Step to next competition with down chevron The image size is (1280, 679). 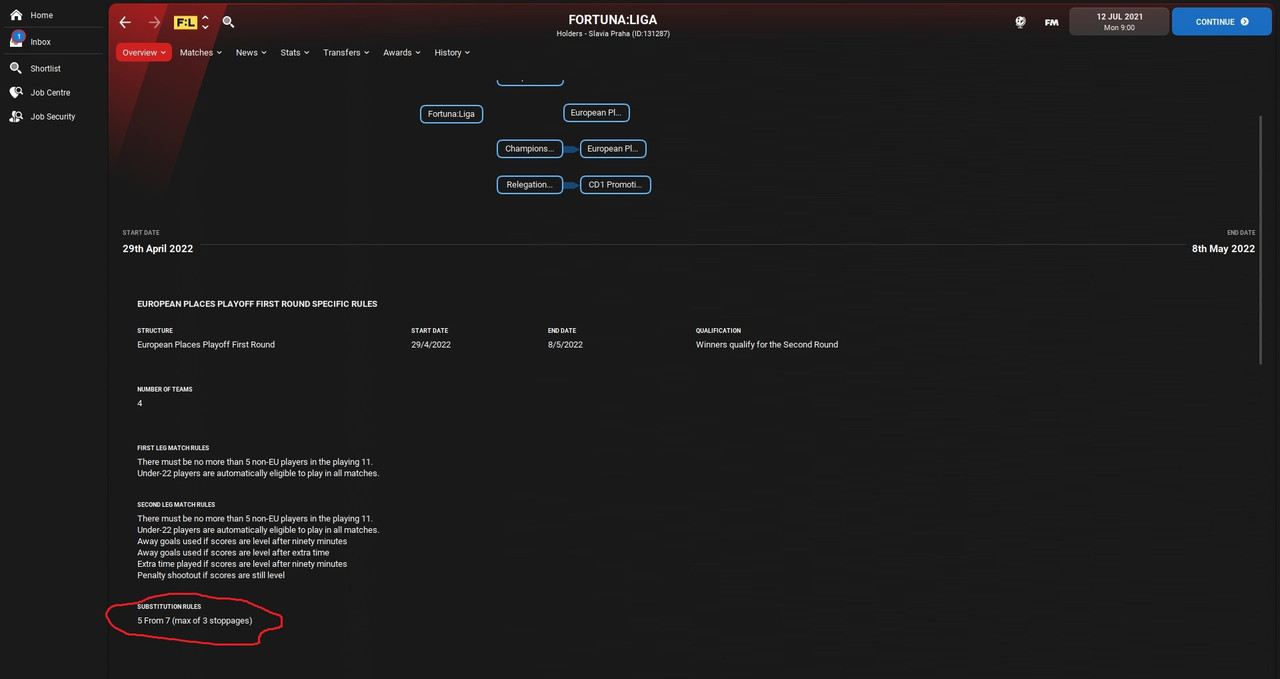coord(205,27)
